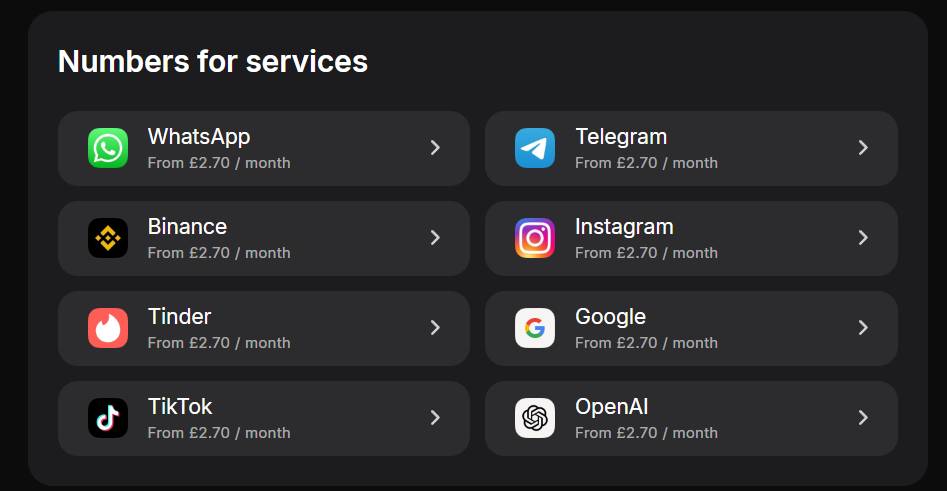Click the OpenAI logo icon
947x491 pixels.
[534, 418]
